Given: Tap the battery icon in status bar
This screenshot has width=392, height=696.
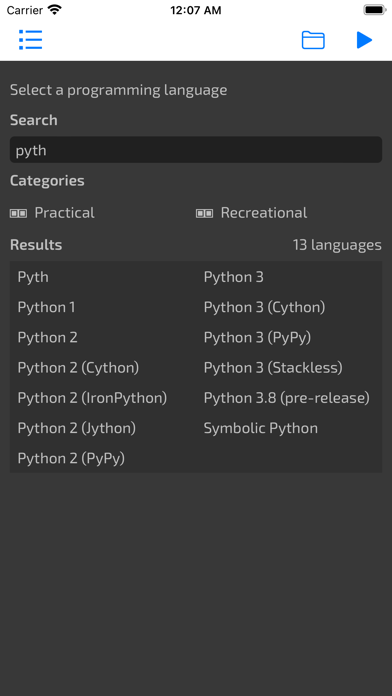Looking at the screenshot, I should 375,10.
